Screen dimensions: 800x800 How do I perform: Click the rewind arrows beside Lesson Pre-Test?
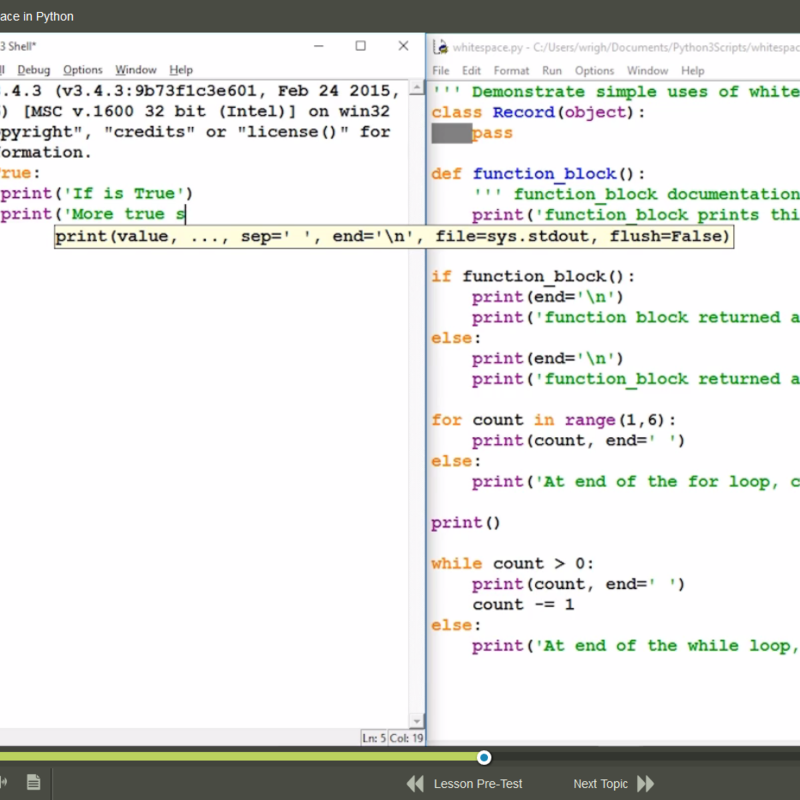pyautogui.click(x=415, y=783)
